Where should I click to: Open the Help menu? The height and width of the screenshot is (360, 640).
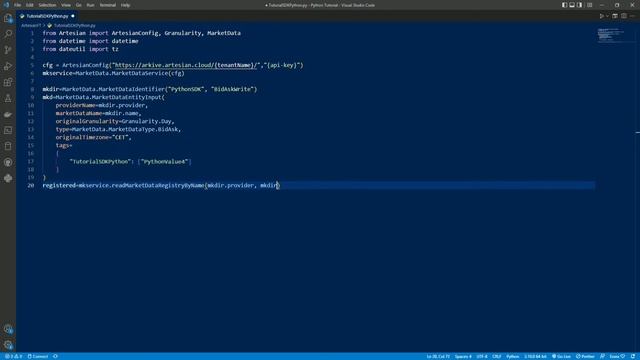(125, 5)
